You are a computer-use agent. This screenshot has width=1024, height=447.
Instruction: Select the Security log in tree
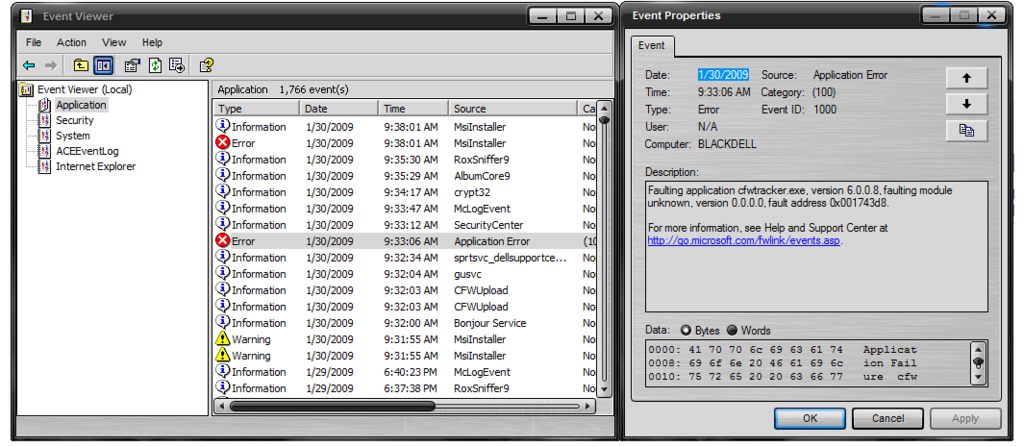pos(74,120)
